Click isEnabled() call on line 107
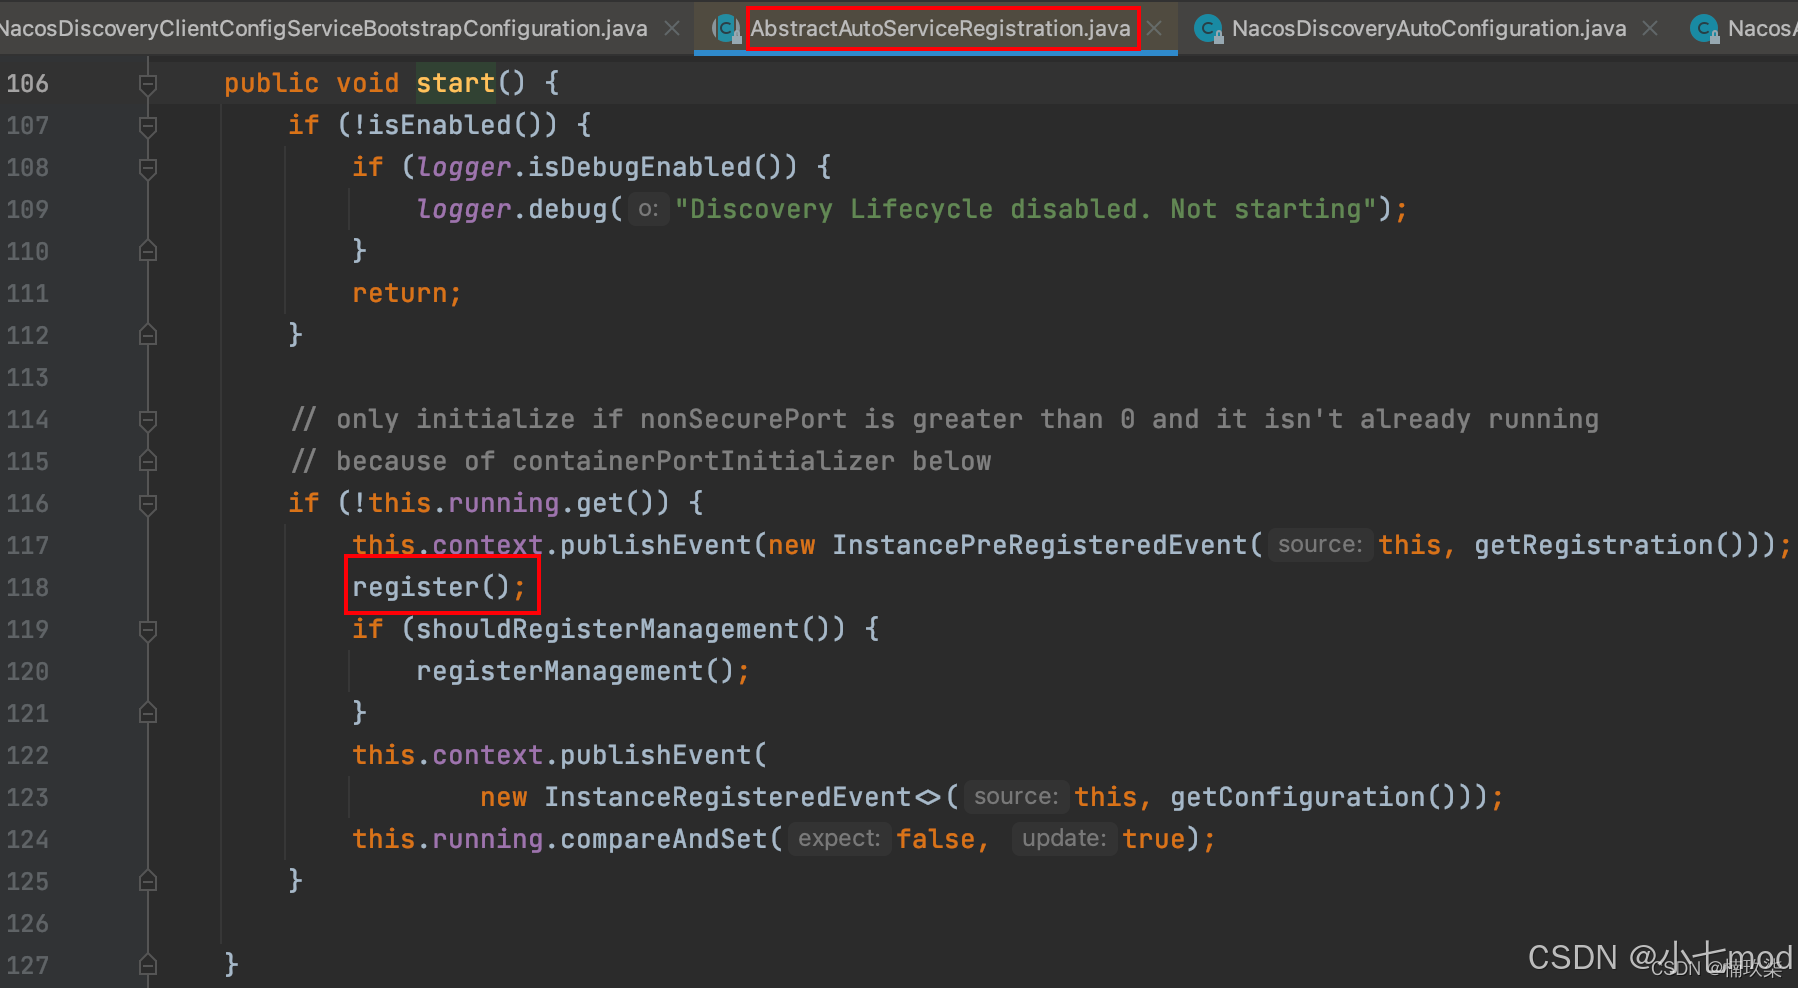 pyautogui.click(x=456, y=125)
